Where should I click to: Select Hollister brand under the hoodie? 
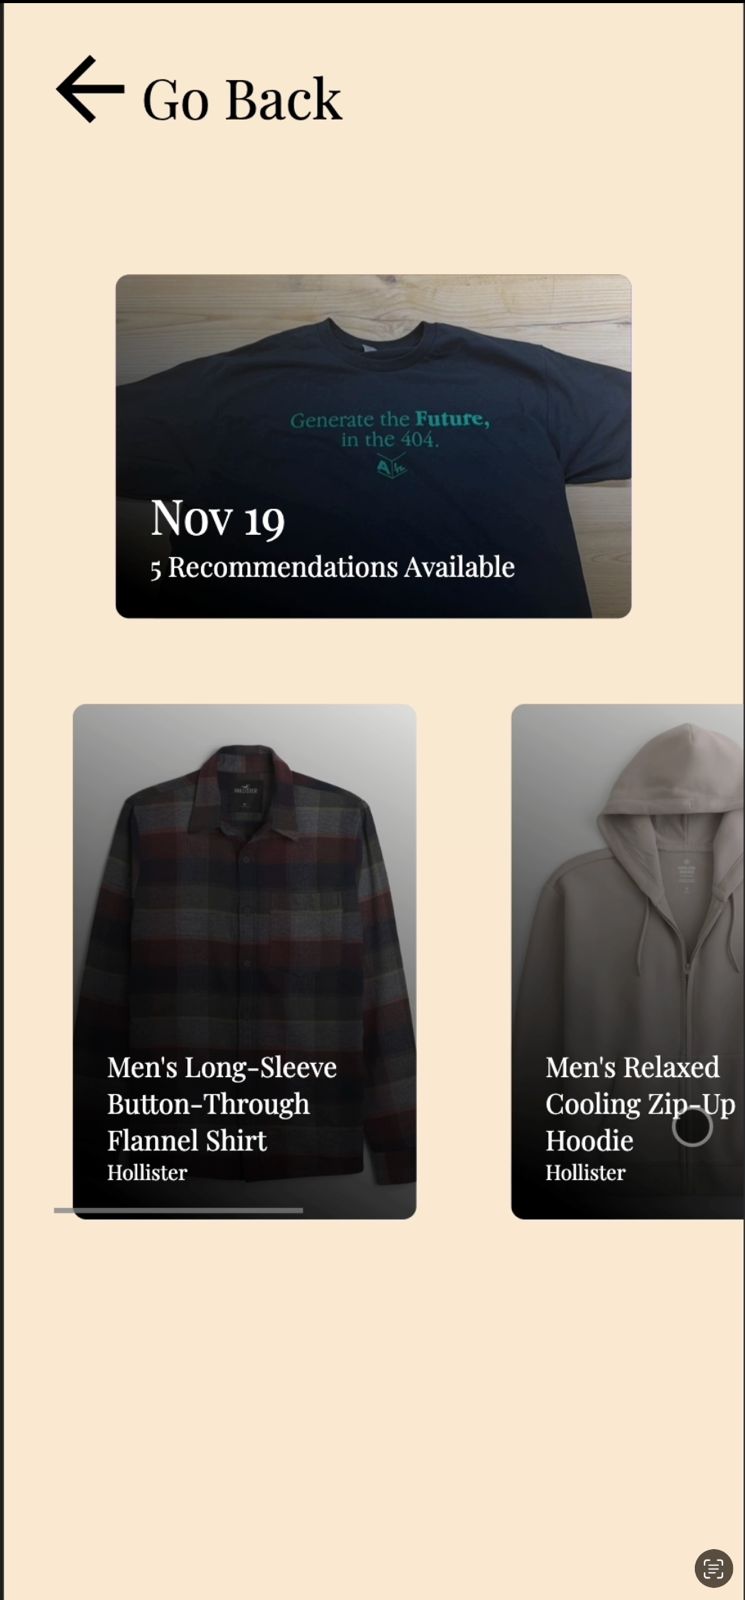point(585,1172)
